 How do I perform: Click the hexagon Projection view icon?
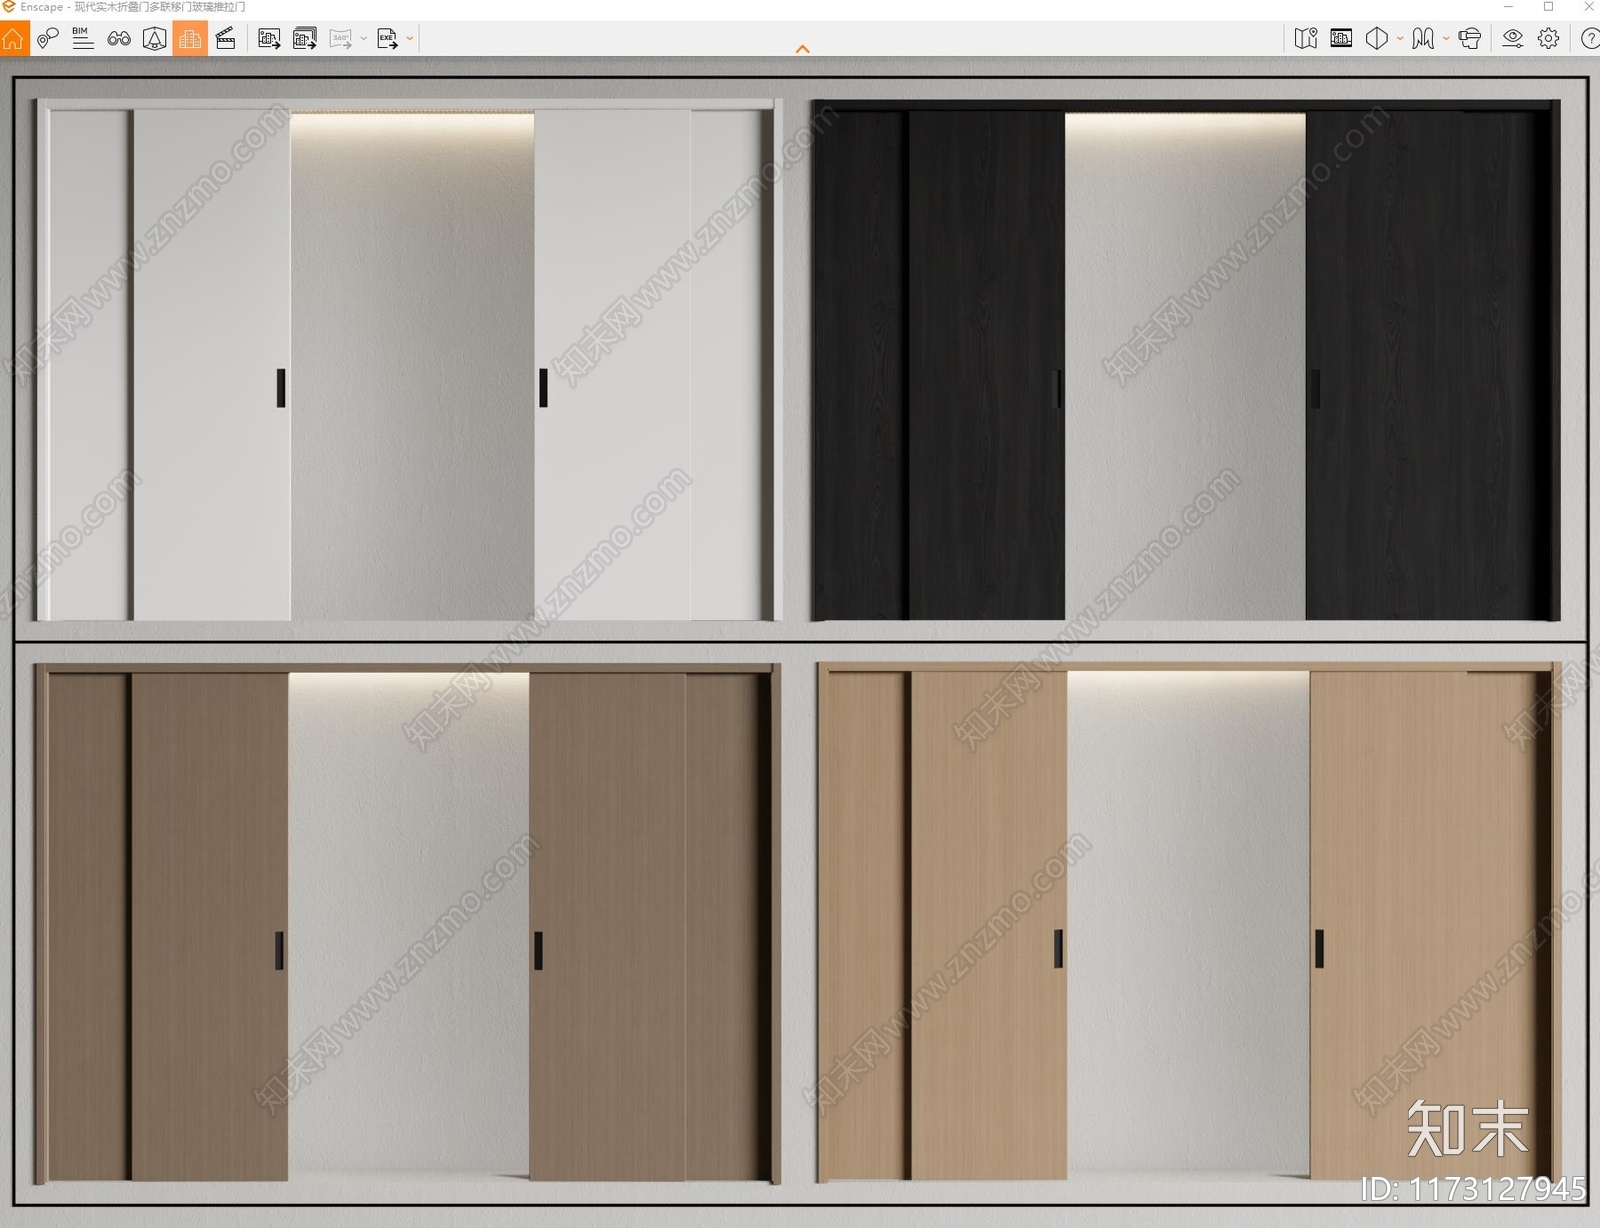pos(1377,39)
